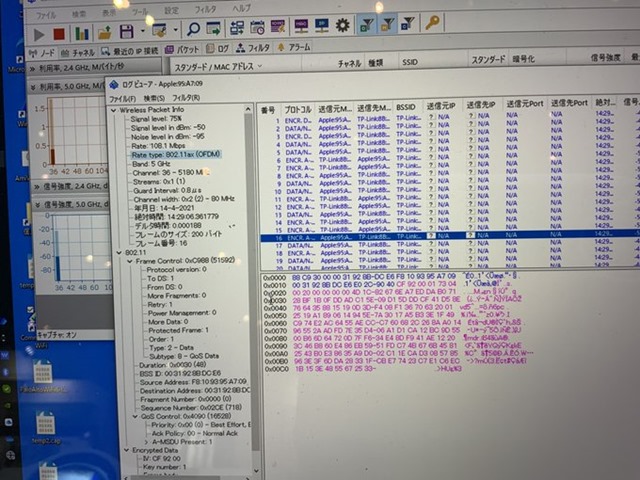The height and width of the screenshot is (480, 640).
Task: Click SSID column header in main window
Action: tap(410, 62)
